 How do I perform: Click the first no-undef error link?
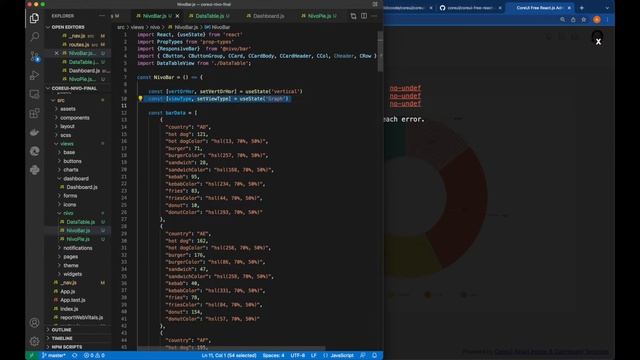coord(405,88)
